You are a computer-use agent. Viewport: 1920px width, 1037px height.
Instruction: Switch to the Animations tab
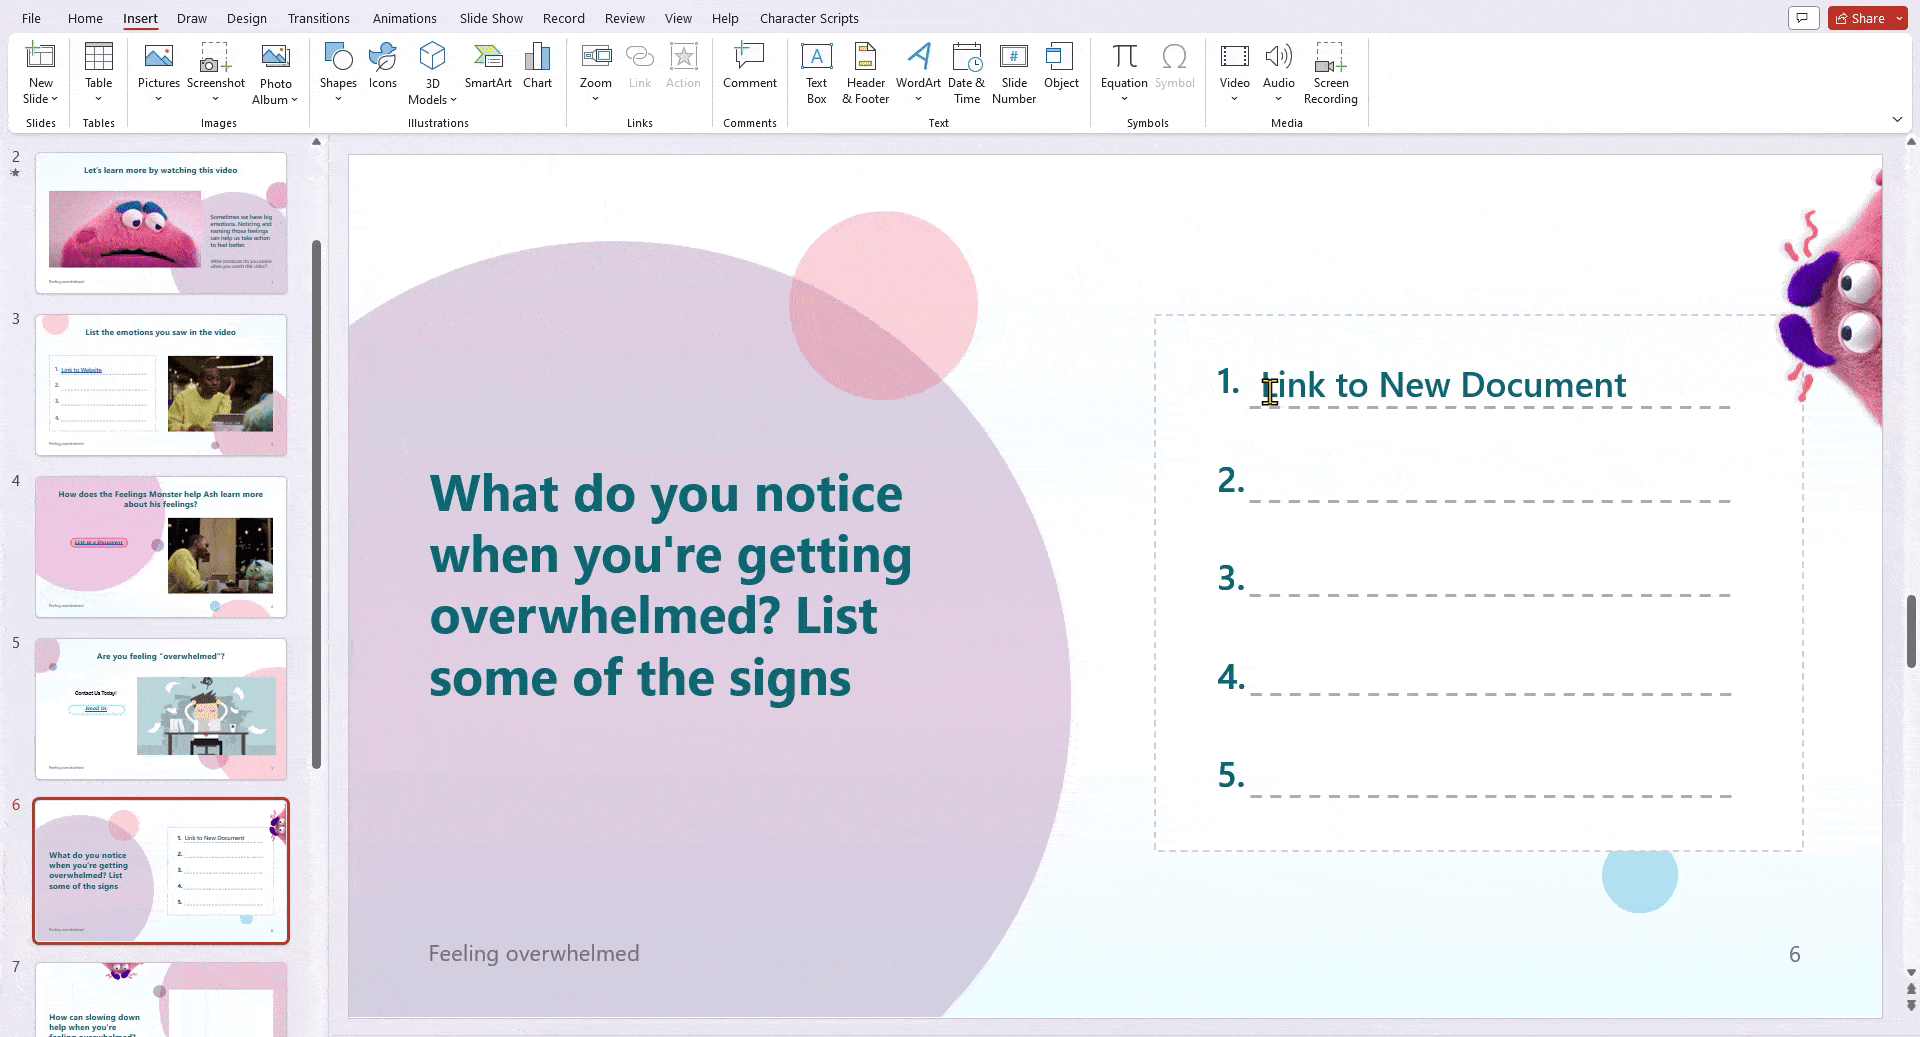[404, 18]
